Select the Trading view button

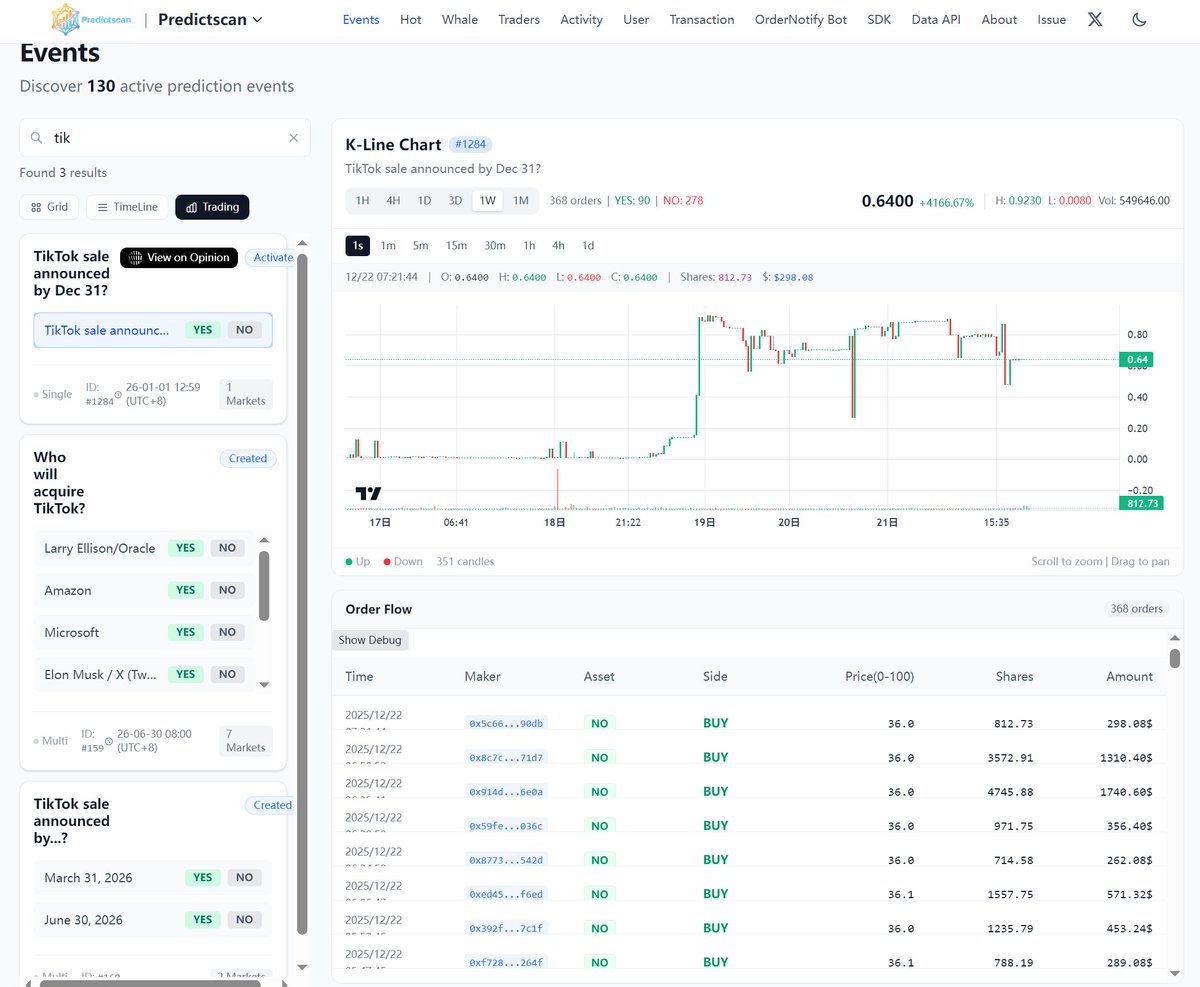point(212,207)
